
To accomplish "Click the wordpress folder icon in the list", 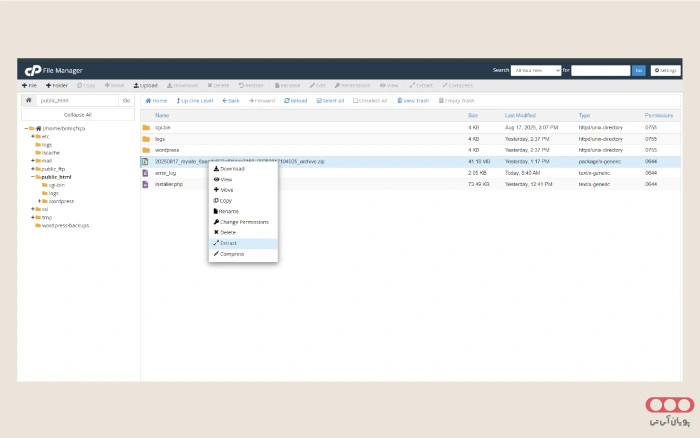I will (146, 150).
